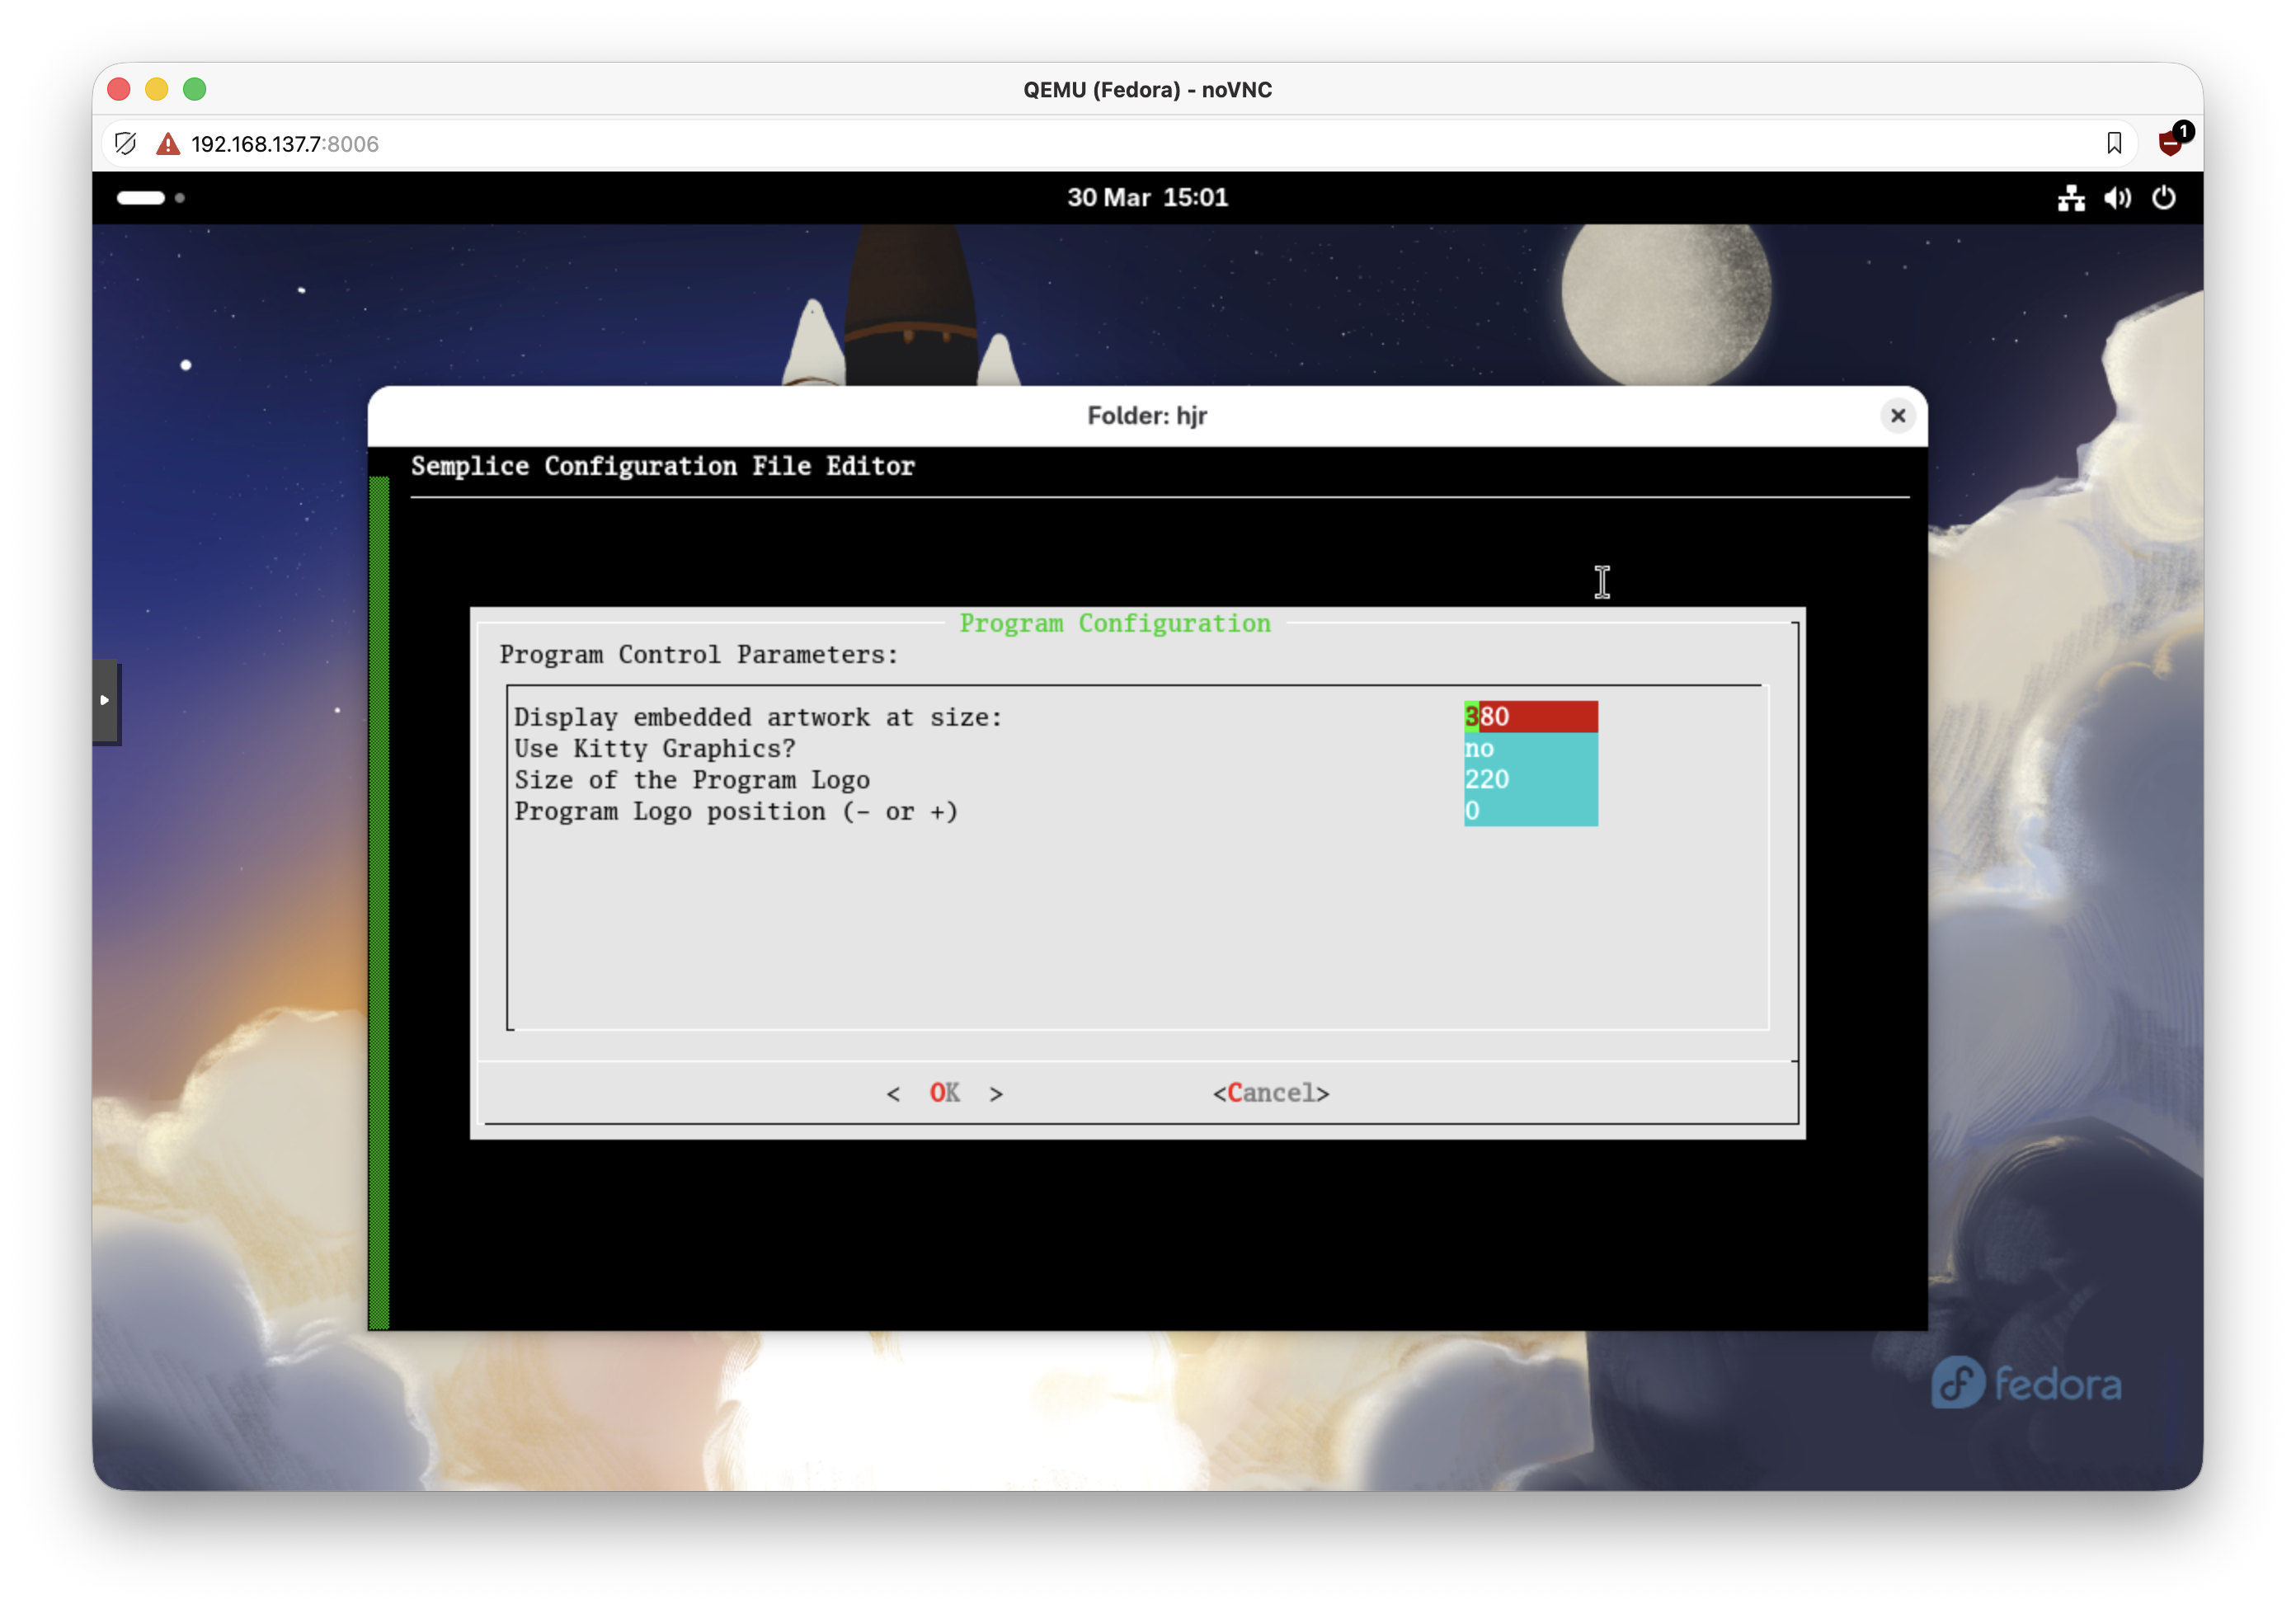Viewport: 2296px width, 1613px height.
Task: Select the Use Kitty Graphics value field
Action: (1529, 748)
